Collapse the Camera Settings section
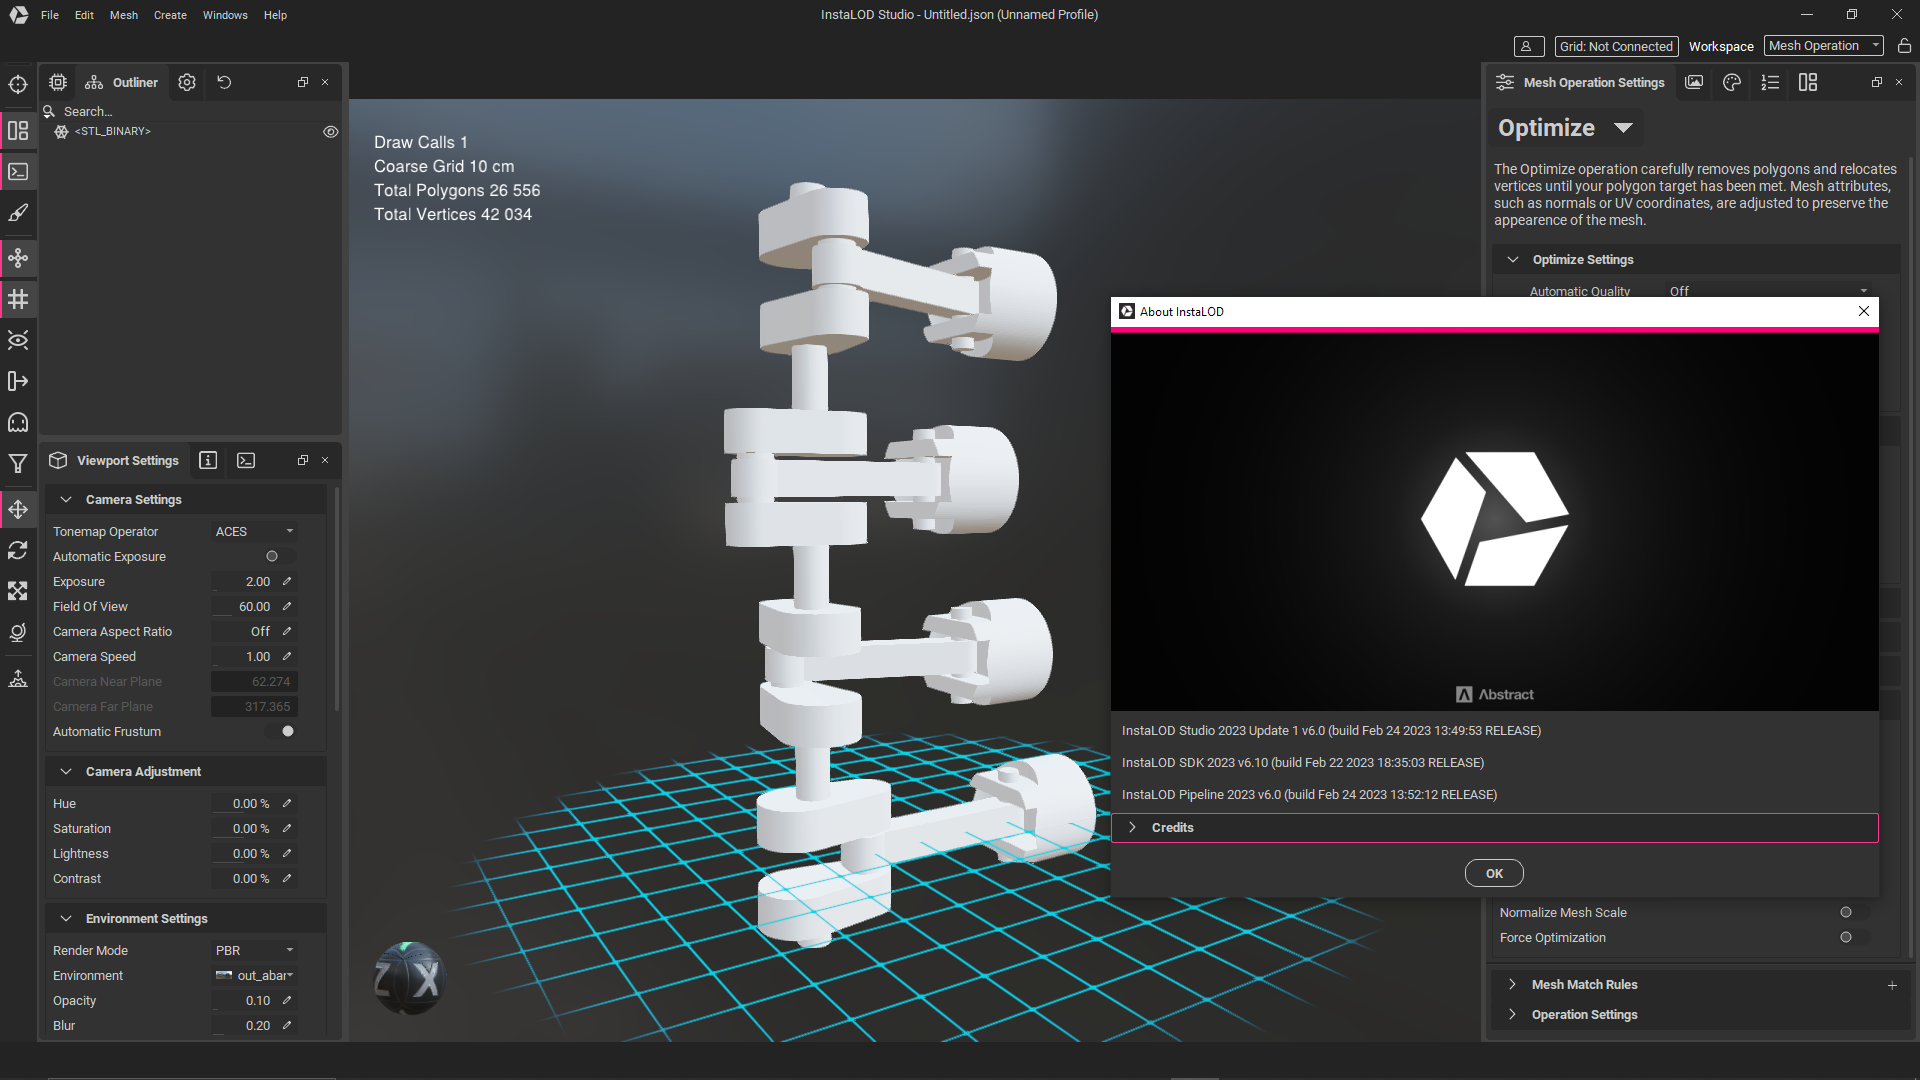The width and height of the screenshot is (1920, 1080). pyautogui.click(x=66, y=499)
